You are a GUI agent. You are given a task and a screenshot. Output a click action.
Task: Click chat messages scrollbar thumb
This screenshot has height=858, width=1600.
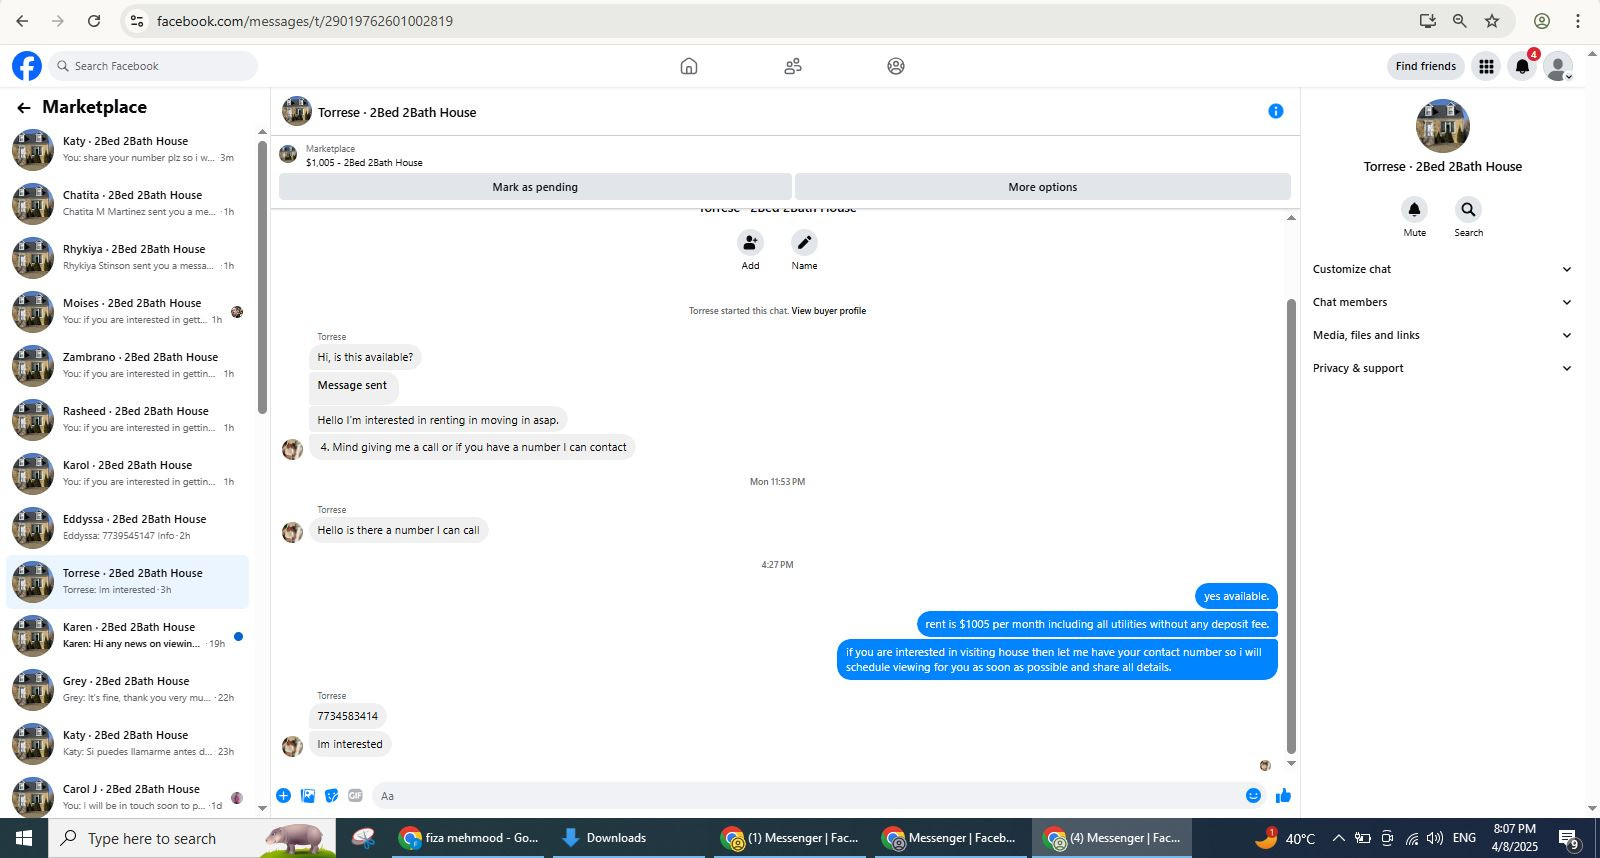coord(1291,526)
